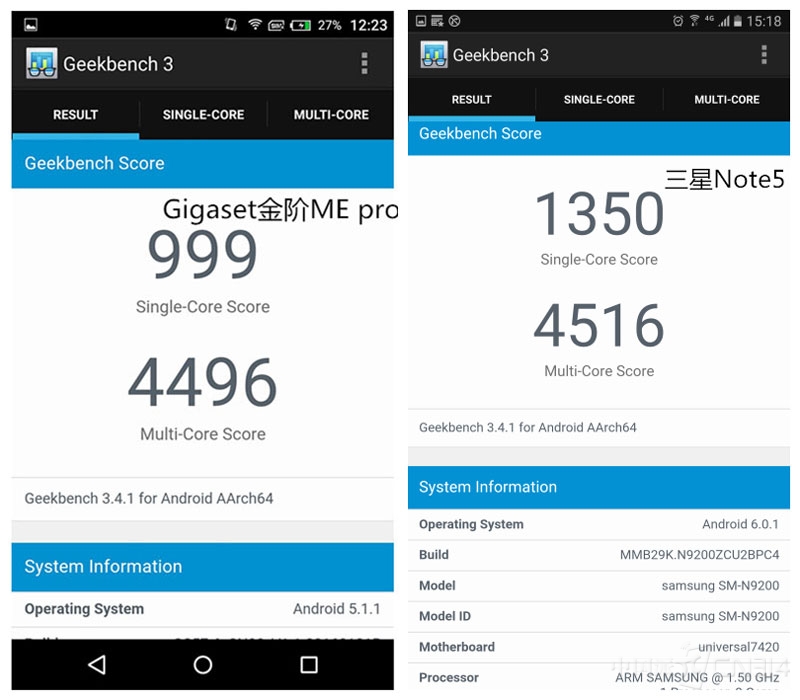Tap battery icon showing 27% on left phone
The height and width of the screenshot is (700, 800).
[301, 25]
